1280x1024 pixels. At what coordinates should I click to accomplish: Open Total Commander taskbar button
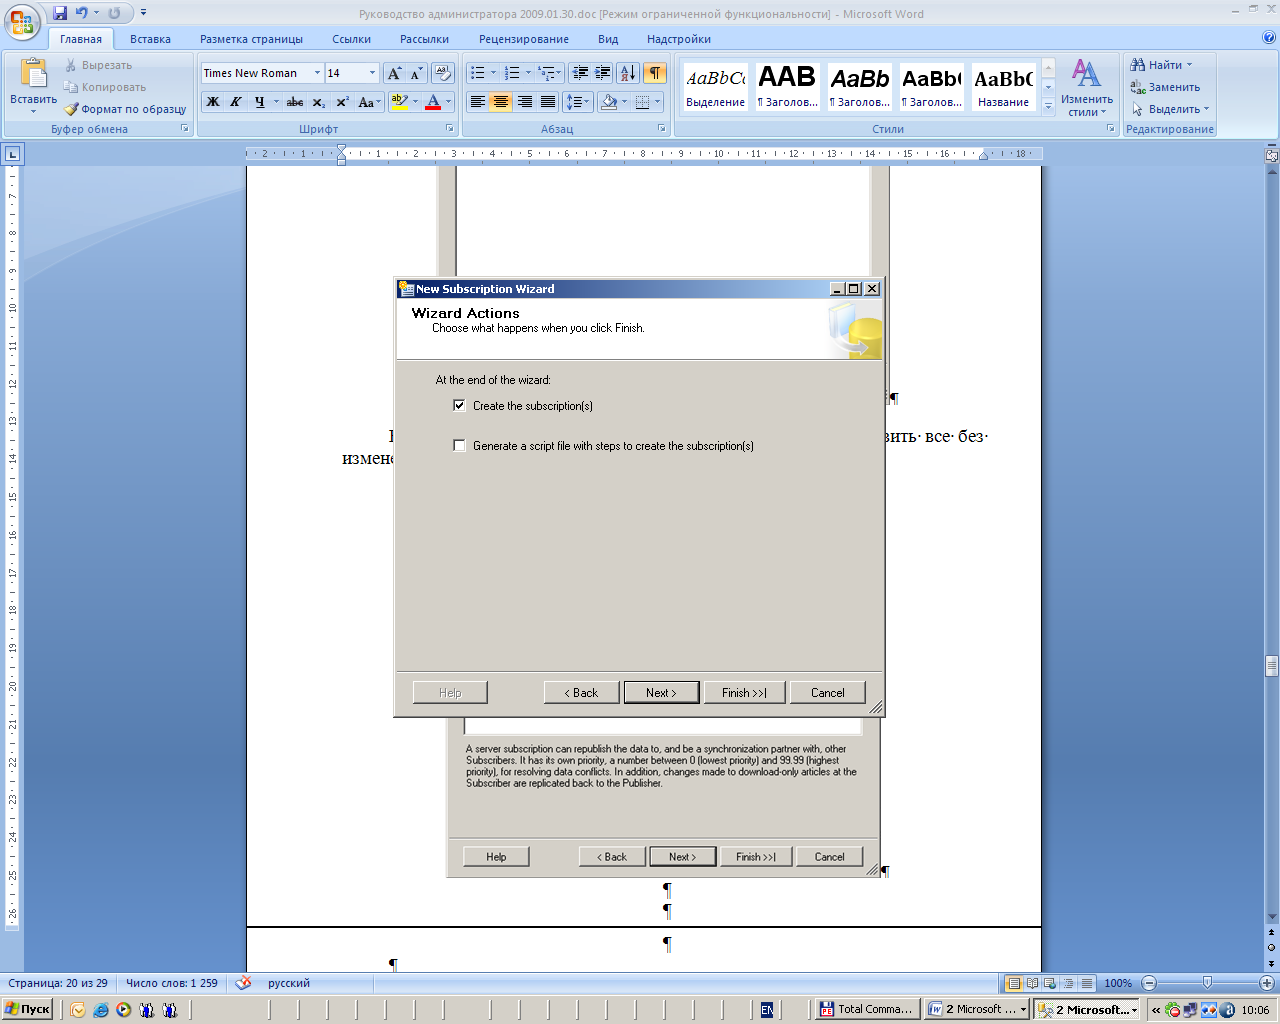point(867,1010)
